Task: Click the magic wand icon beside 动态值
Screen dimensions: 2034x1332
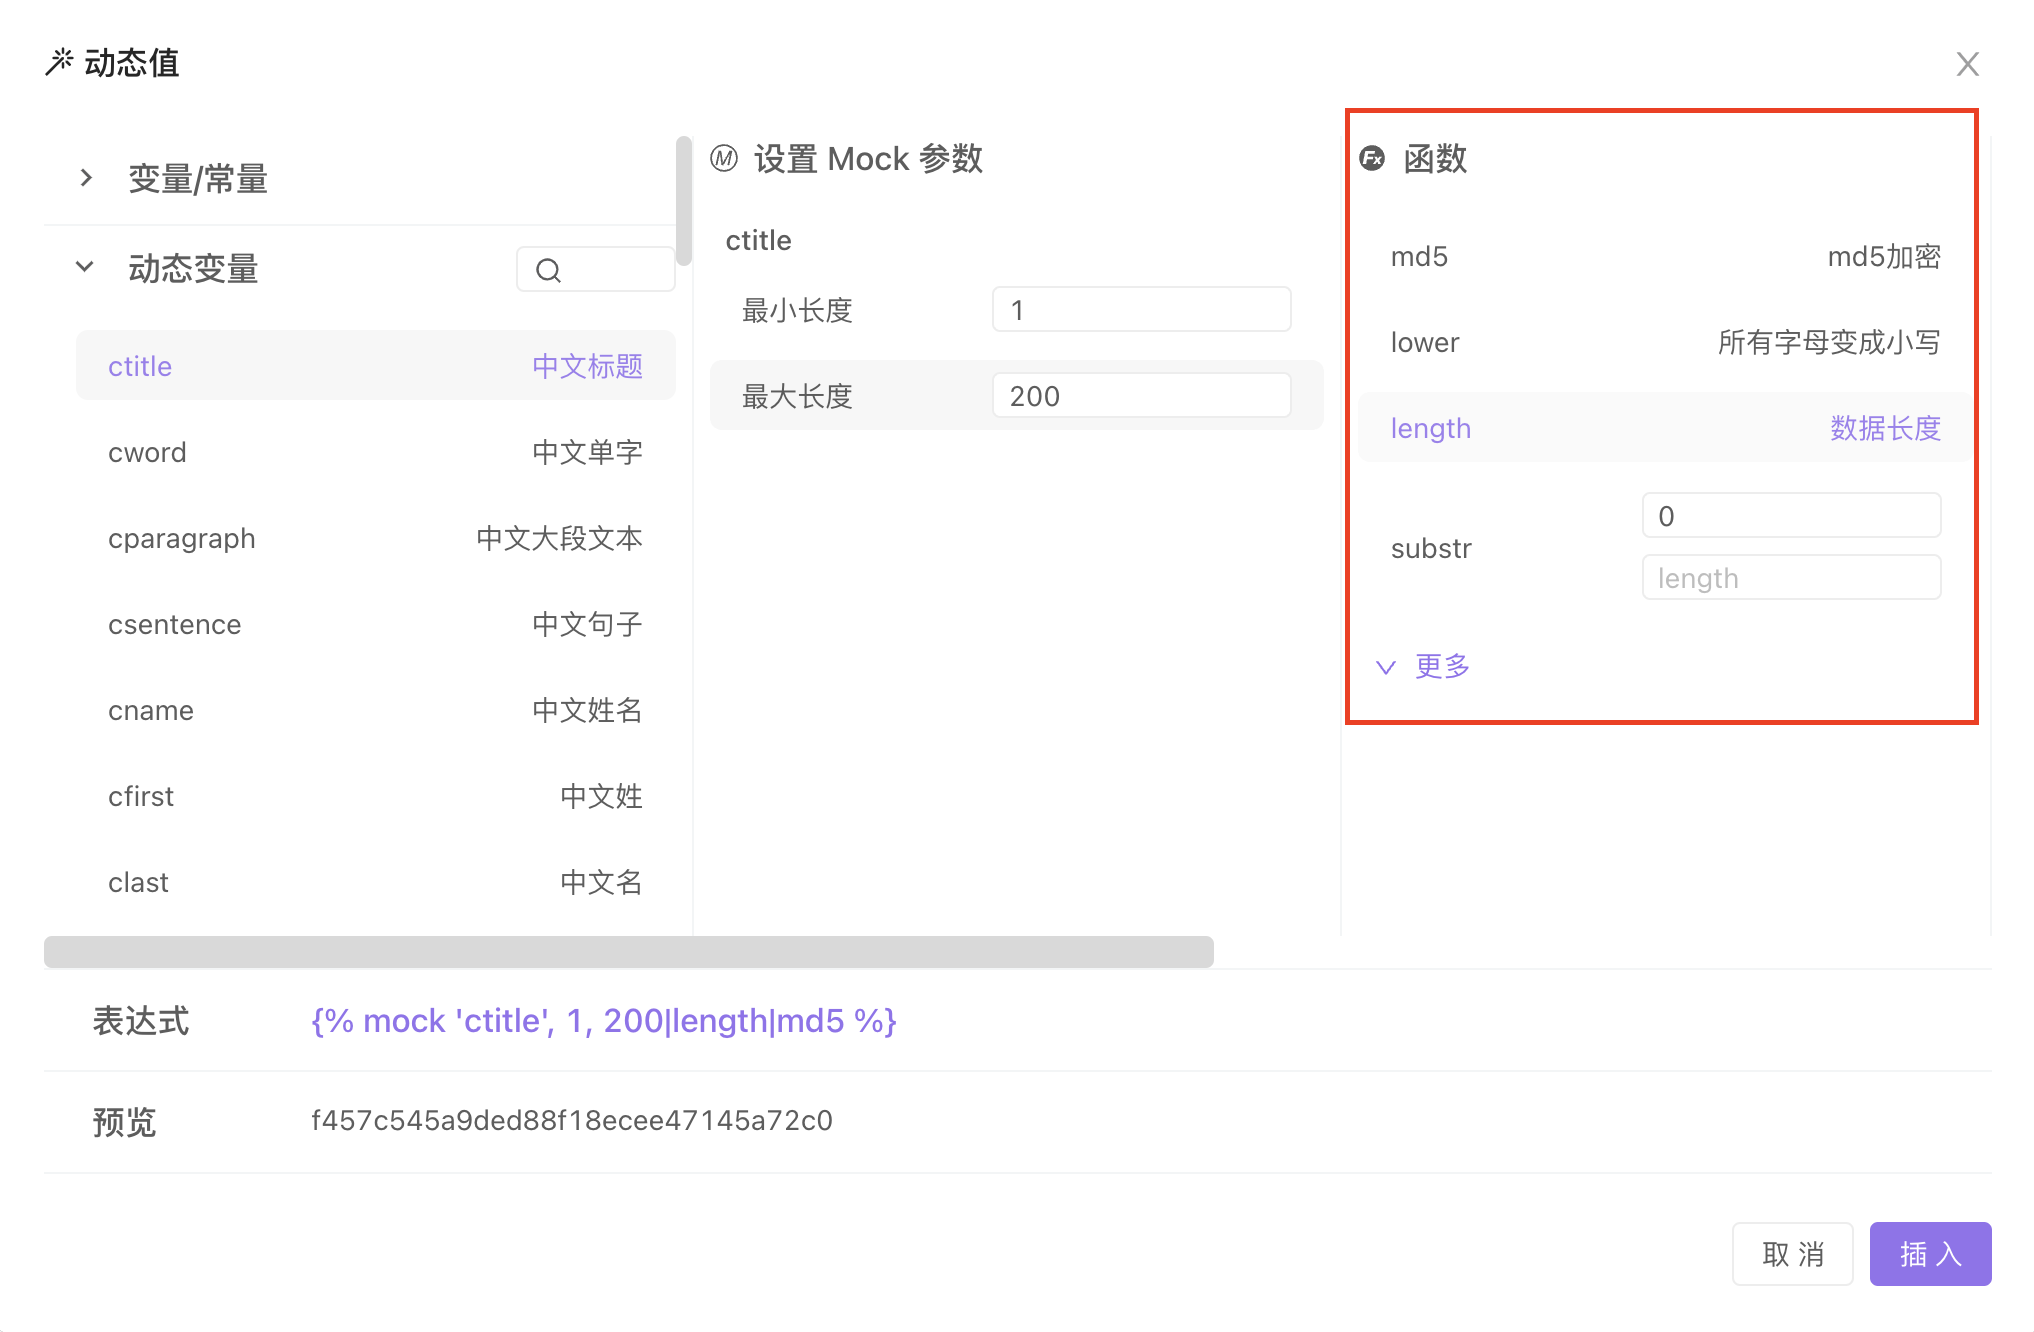Action: [x=59, y=62]
